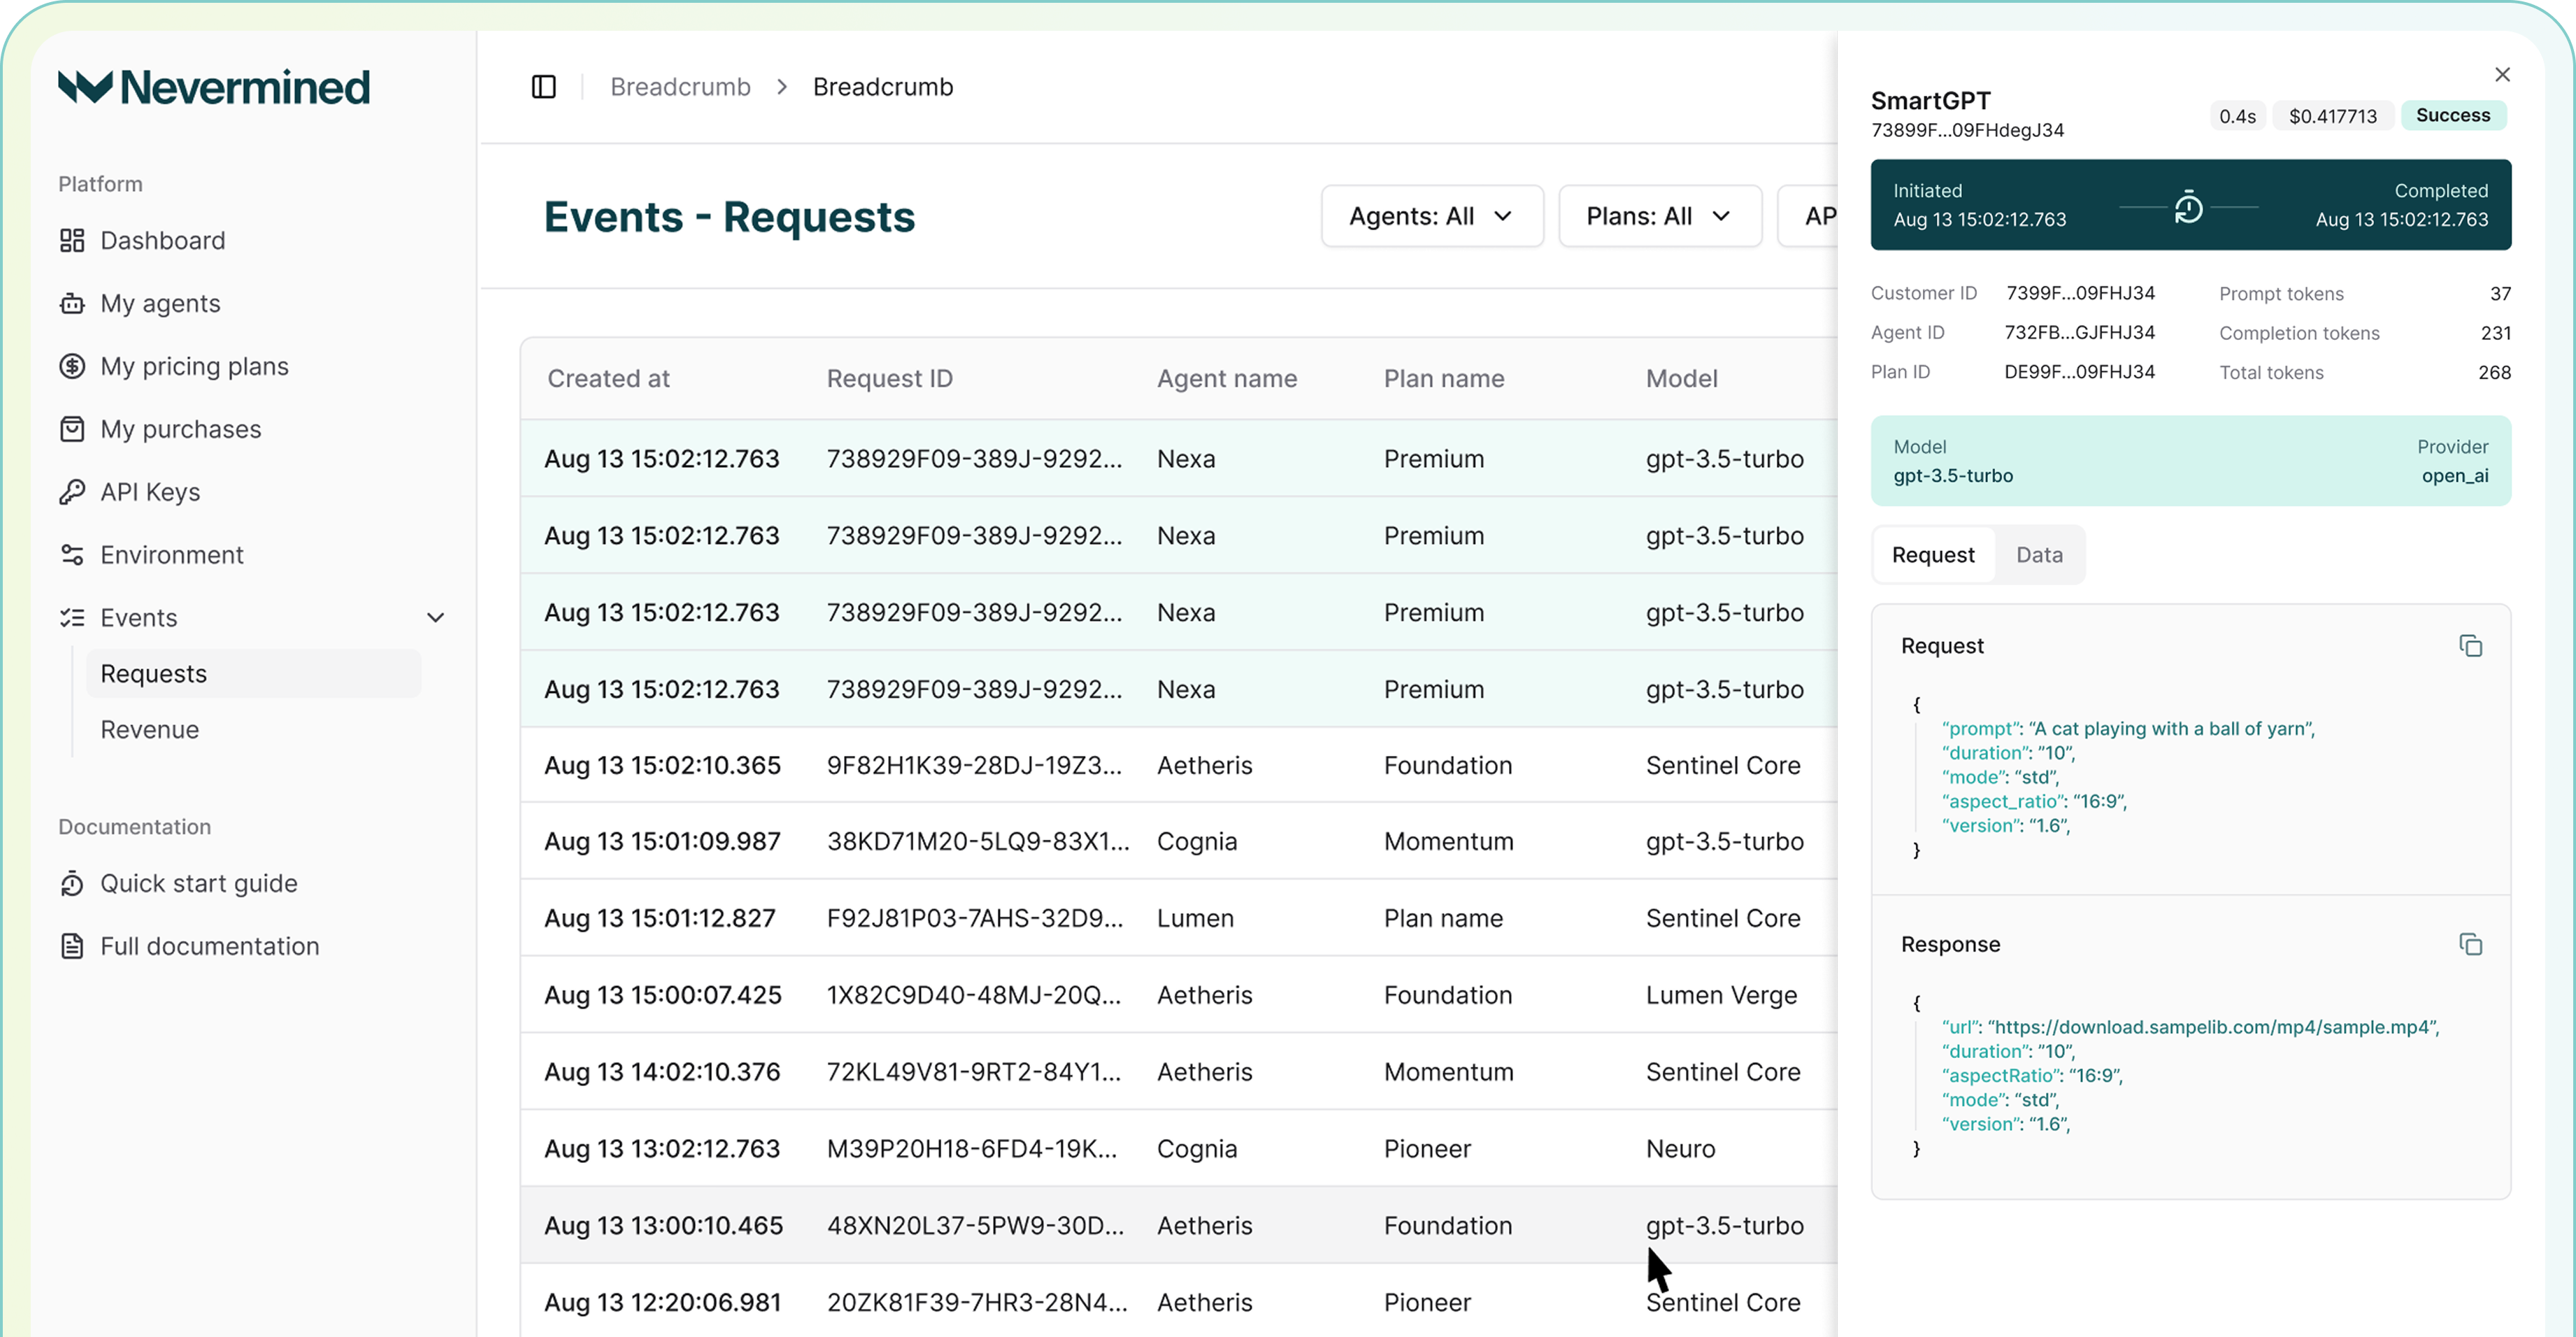Open My pricing plans
The width and height of the screenshot is (2576, 1337).
[195, 366]
